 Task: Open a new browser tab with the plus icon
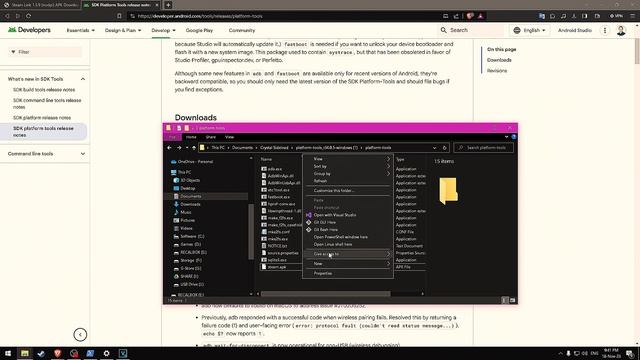tap(168, 5)
